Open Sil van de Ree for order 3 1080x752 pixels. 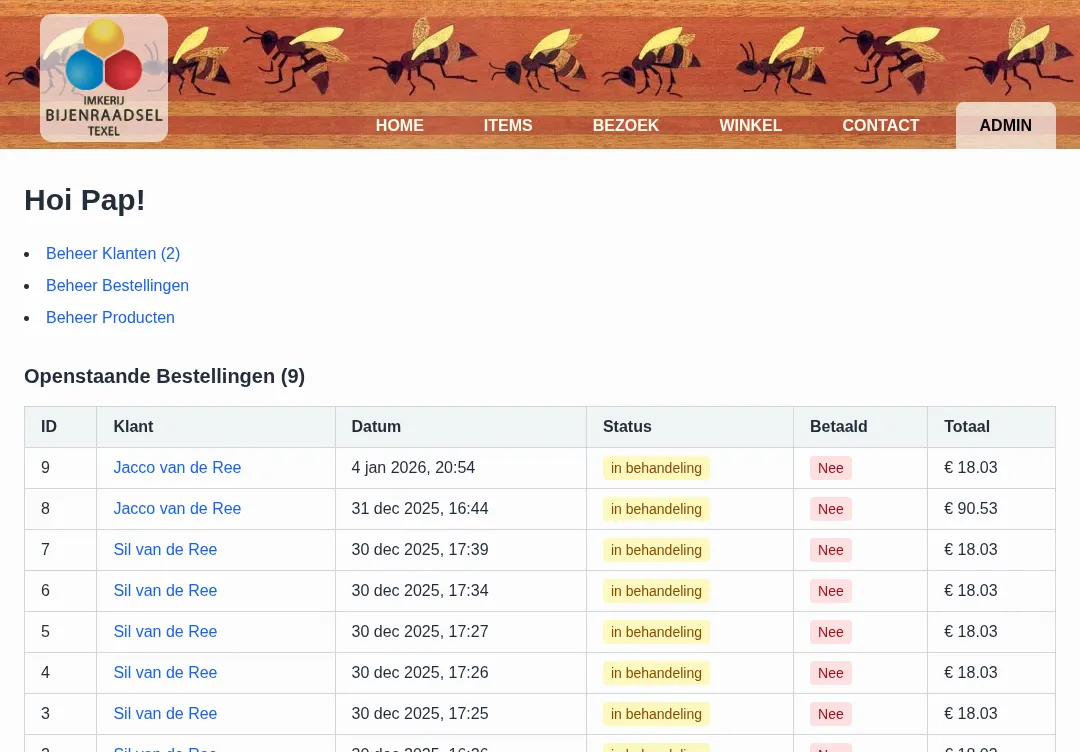pos(165,713)
